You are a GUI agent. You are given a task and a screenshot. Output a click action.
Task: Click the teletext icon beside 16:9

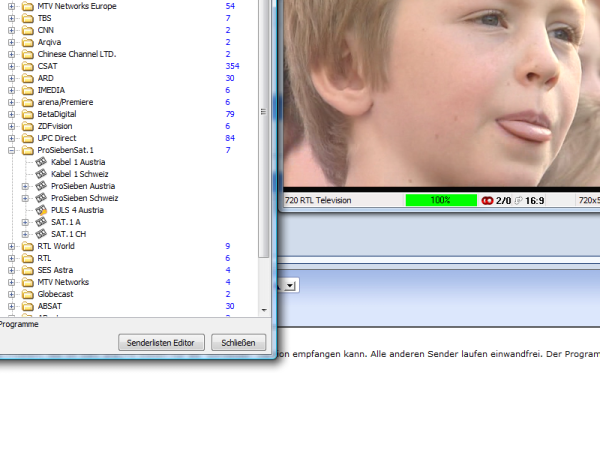tap(518, 201)
